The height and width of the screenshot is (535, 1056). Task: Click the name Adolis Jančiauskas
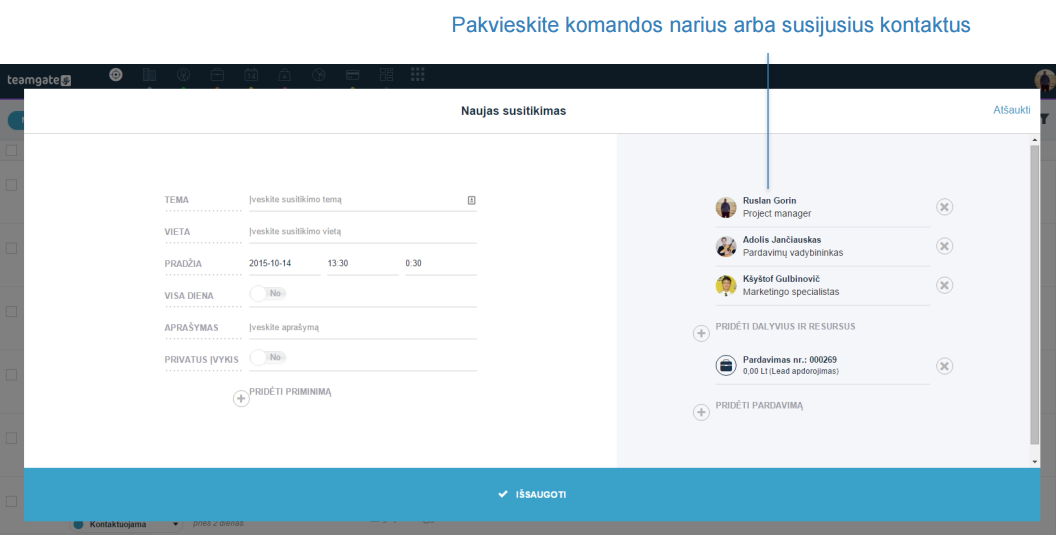(x=782, y=240)
